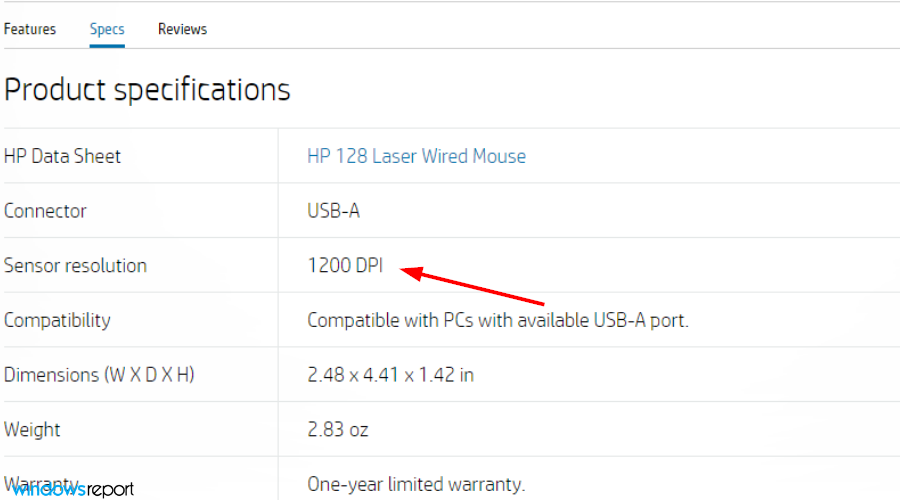Switch to the Specs tab
This screenshot has height=500, width=900.
coord(107,29)
